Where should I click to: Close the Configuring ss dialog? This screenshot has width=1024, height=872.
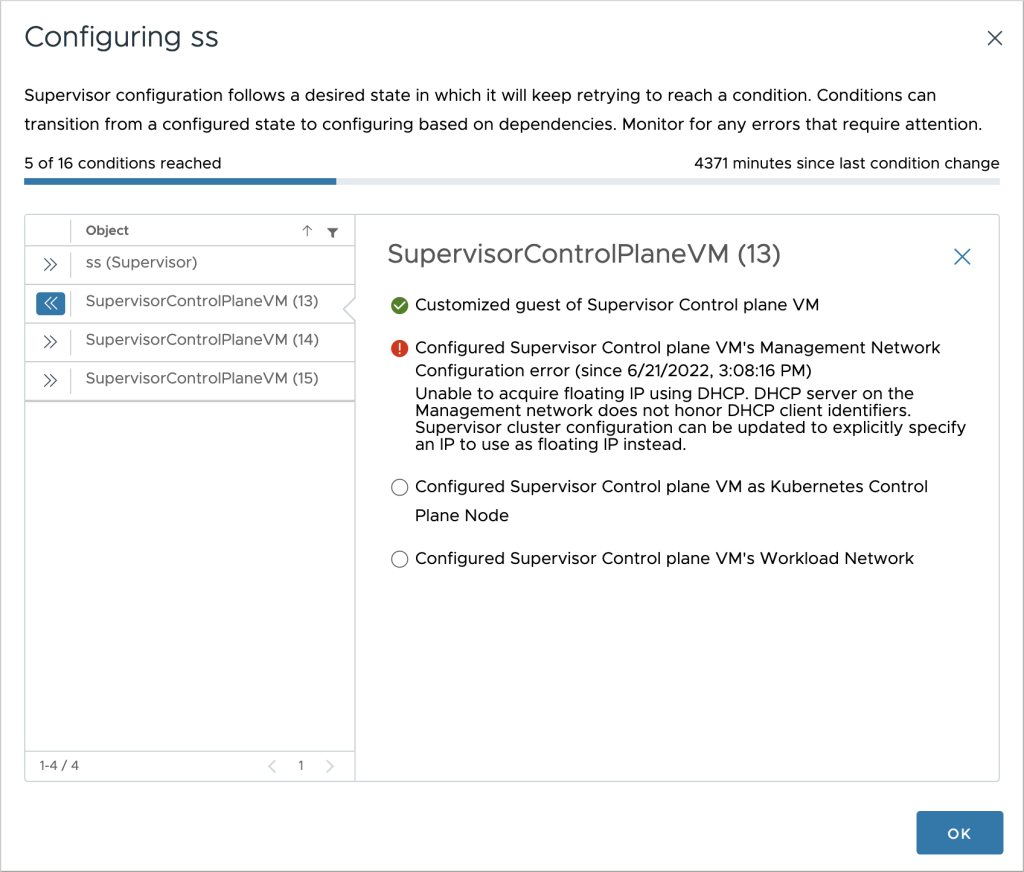994,39
